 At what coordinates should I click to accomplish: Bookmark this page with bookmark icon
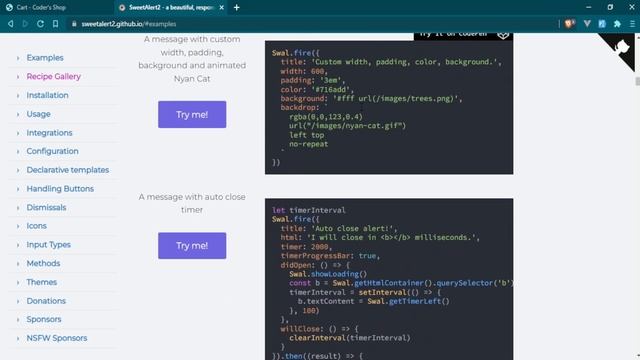[56, 24]
